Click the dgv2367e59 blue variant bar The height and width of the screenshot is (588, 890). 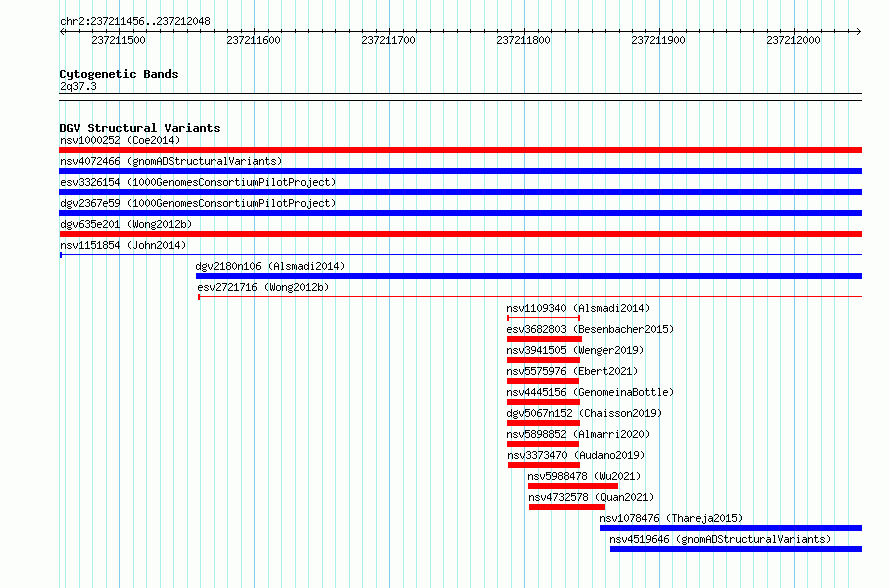[x=460, y=213]
